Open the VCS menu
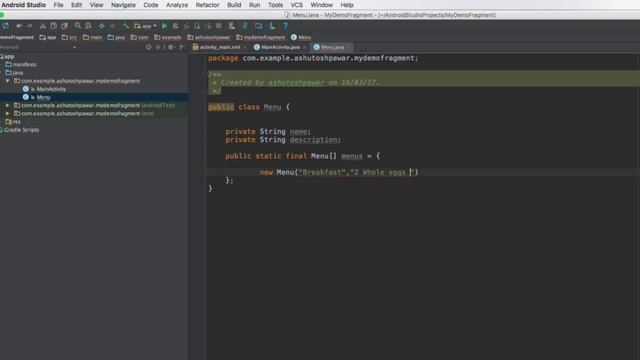This screenshot has width=640, height=360. coord(297,5)
